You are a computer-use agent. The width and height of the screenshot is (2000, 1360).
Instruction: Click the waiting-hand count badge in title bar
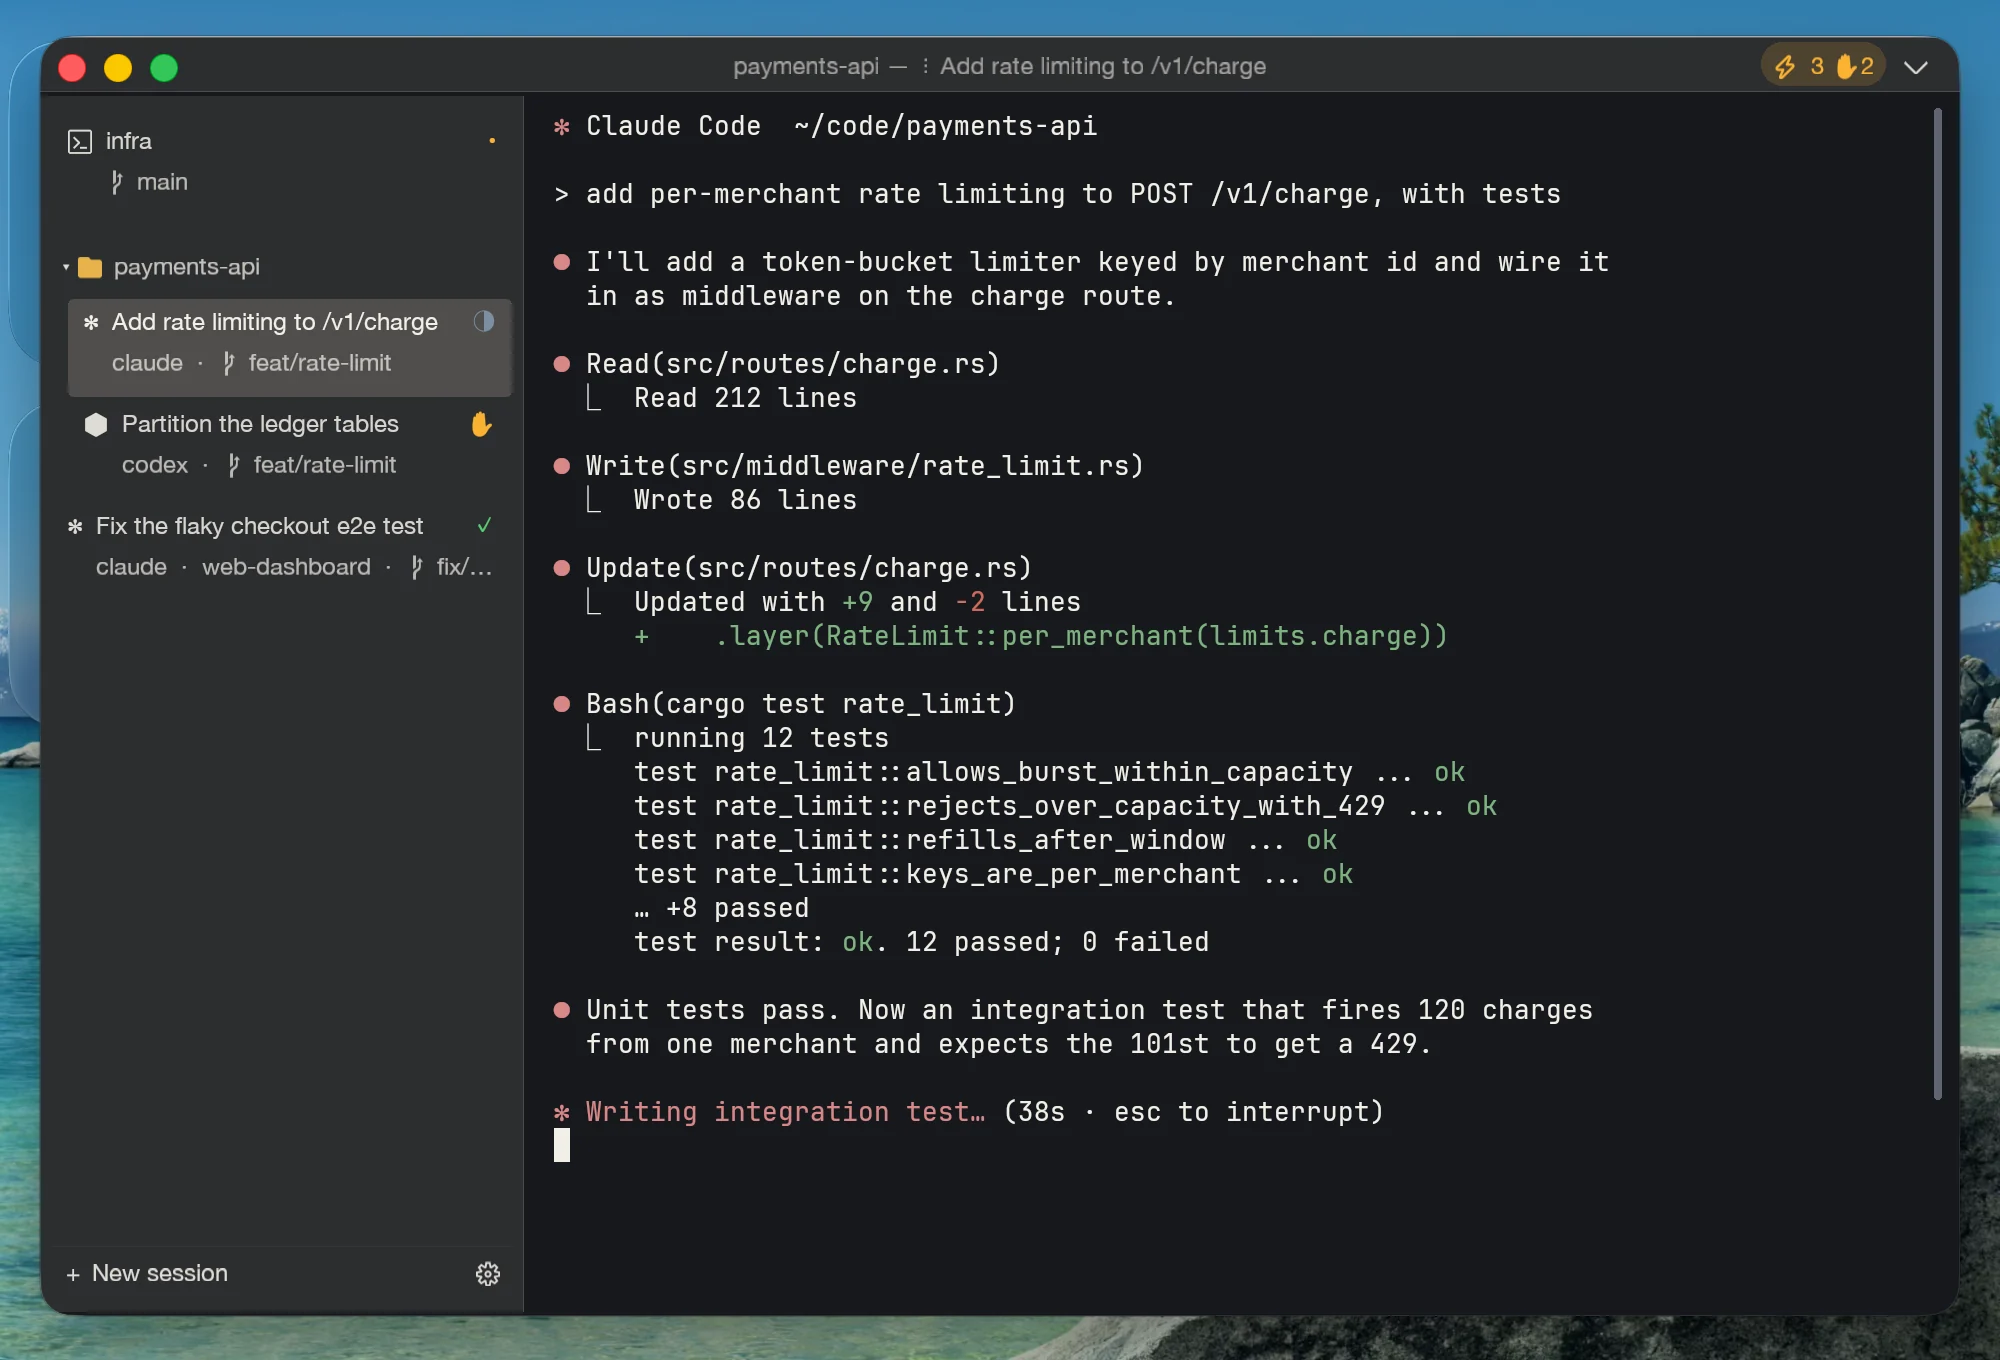tap(1856, 66)
